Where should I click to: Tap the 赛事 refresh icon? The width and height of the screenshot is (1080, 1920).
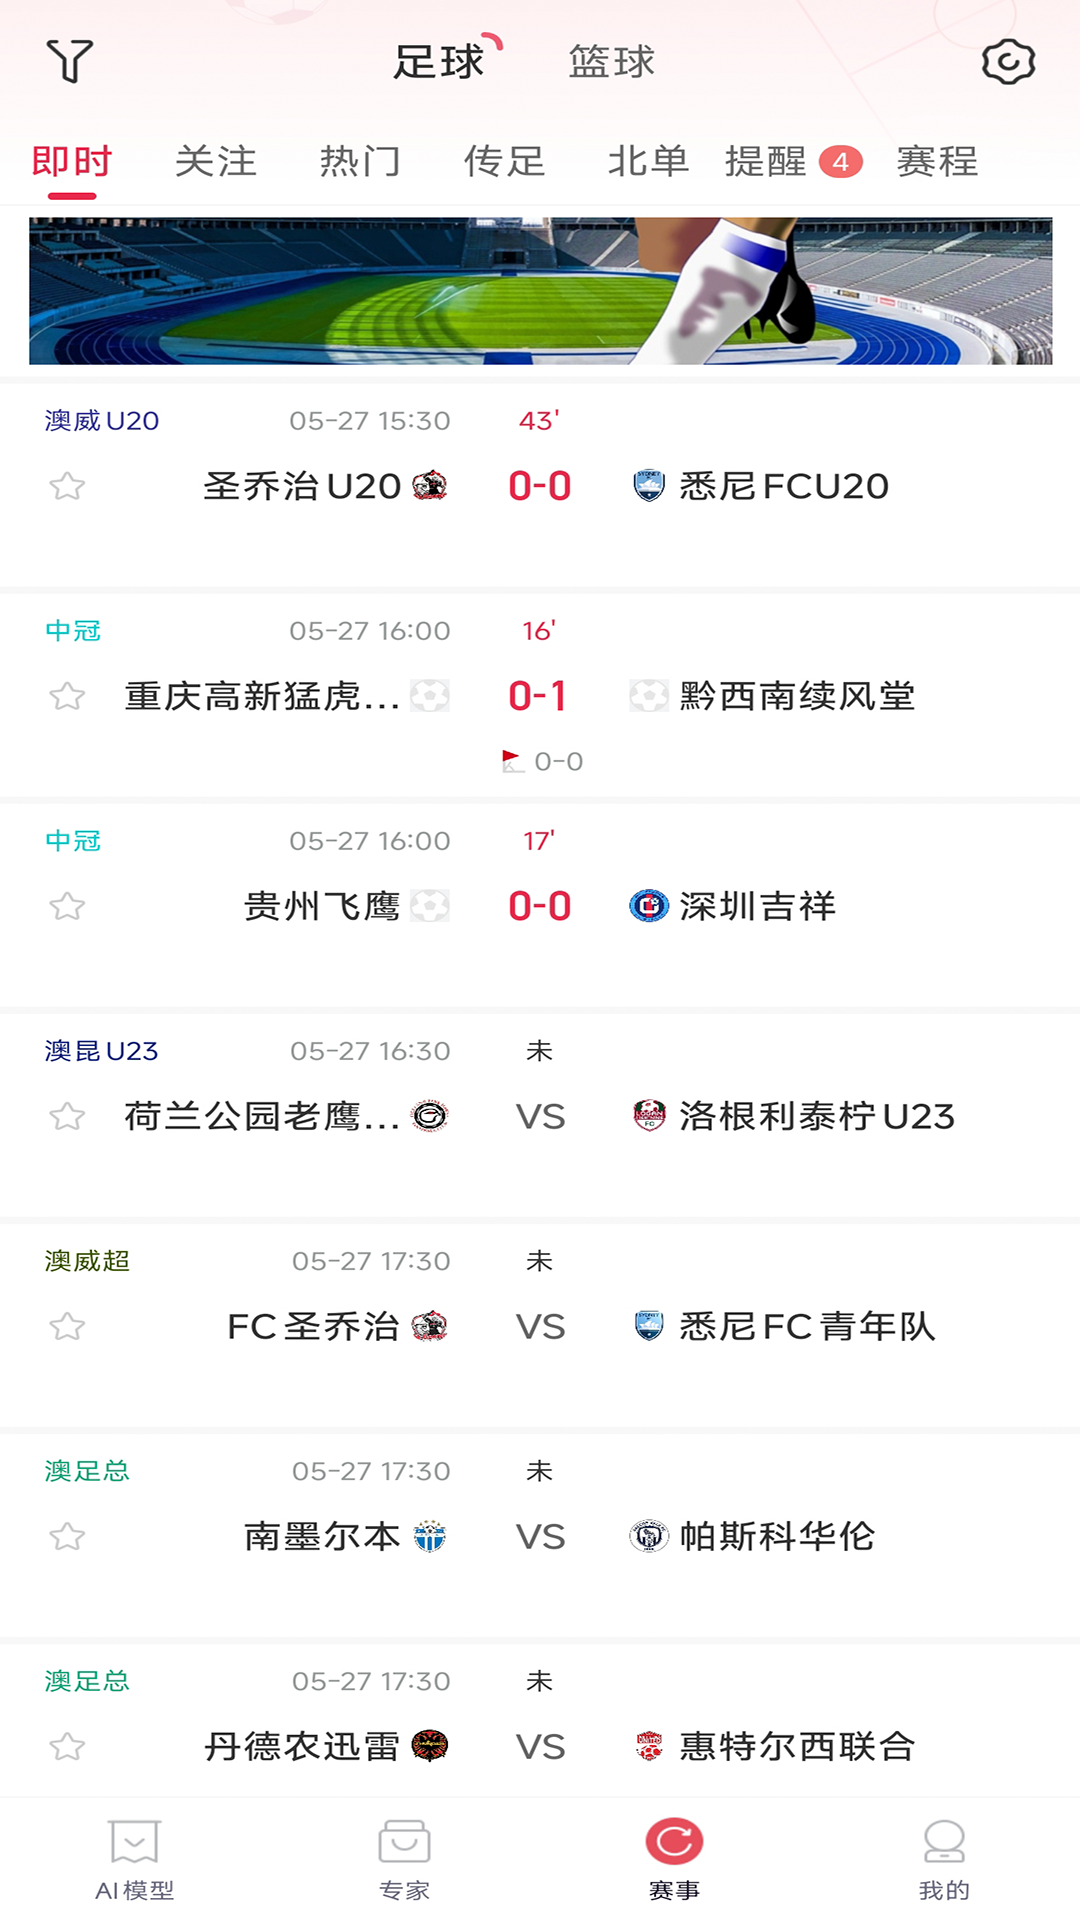click(x=674, y=1841)
